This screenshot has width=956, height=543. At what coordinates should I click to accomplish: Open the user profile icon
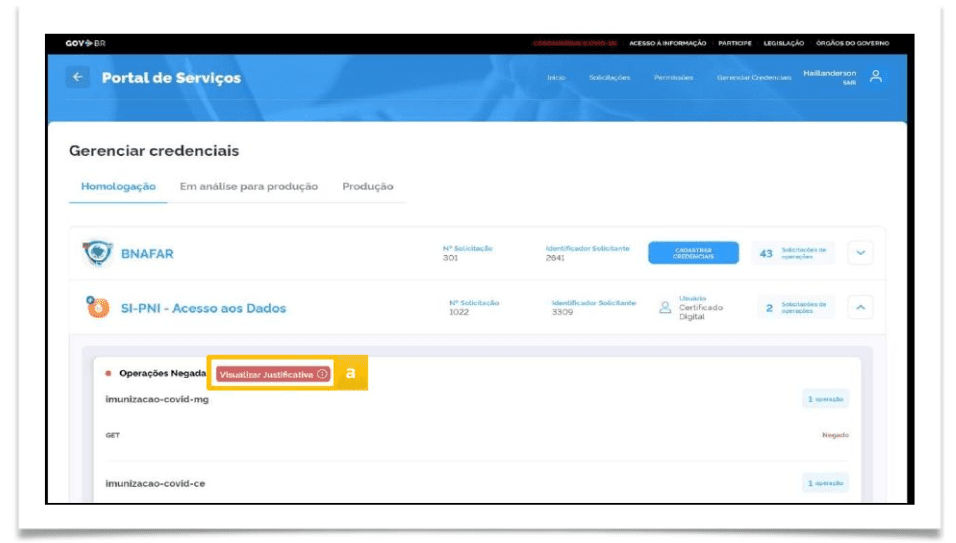(x=876, y=77)
